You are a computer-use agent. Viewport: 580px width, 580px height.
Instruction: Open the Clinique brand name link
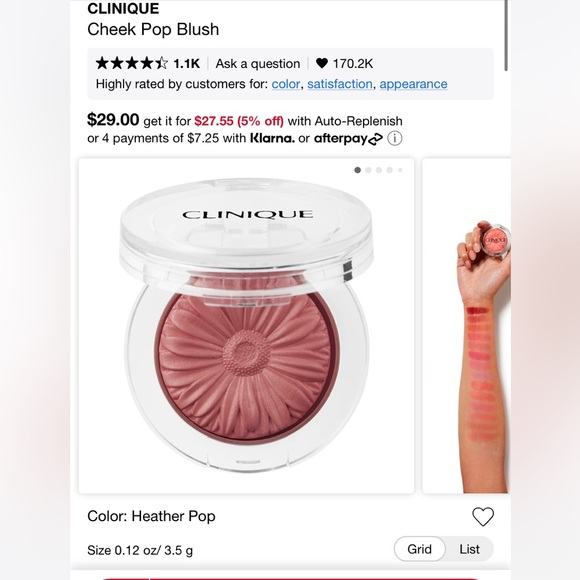[x=123, y=9]
